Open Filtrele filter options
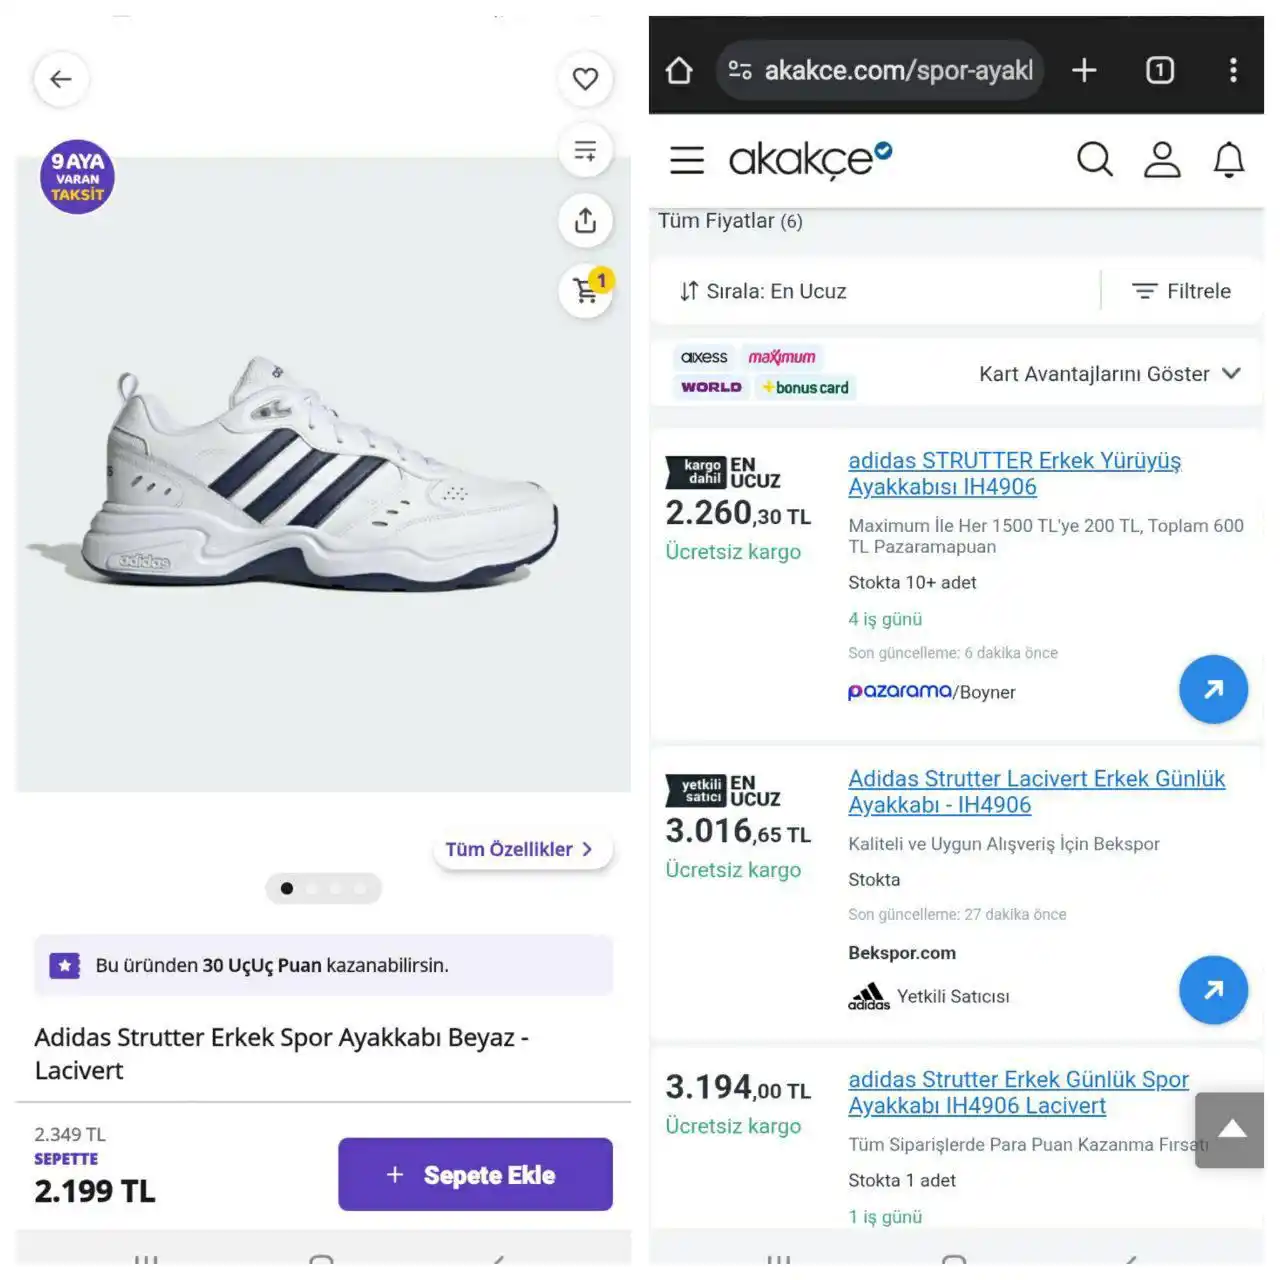This screenshot has height=1280, width=1280. [1181, 291]
